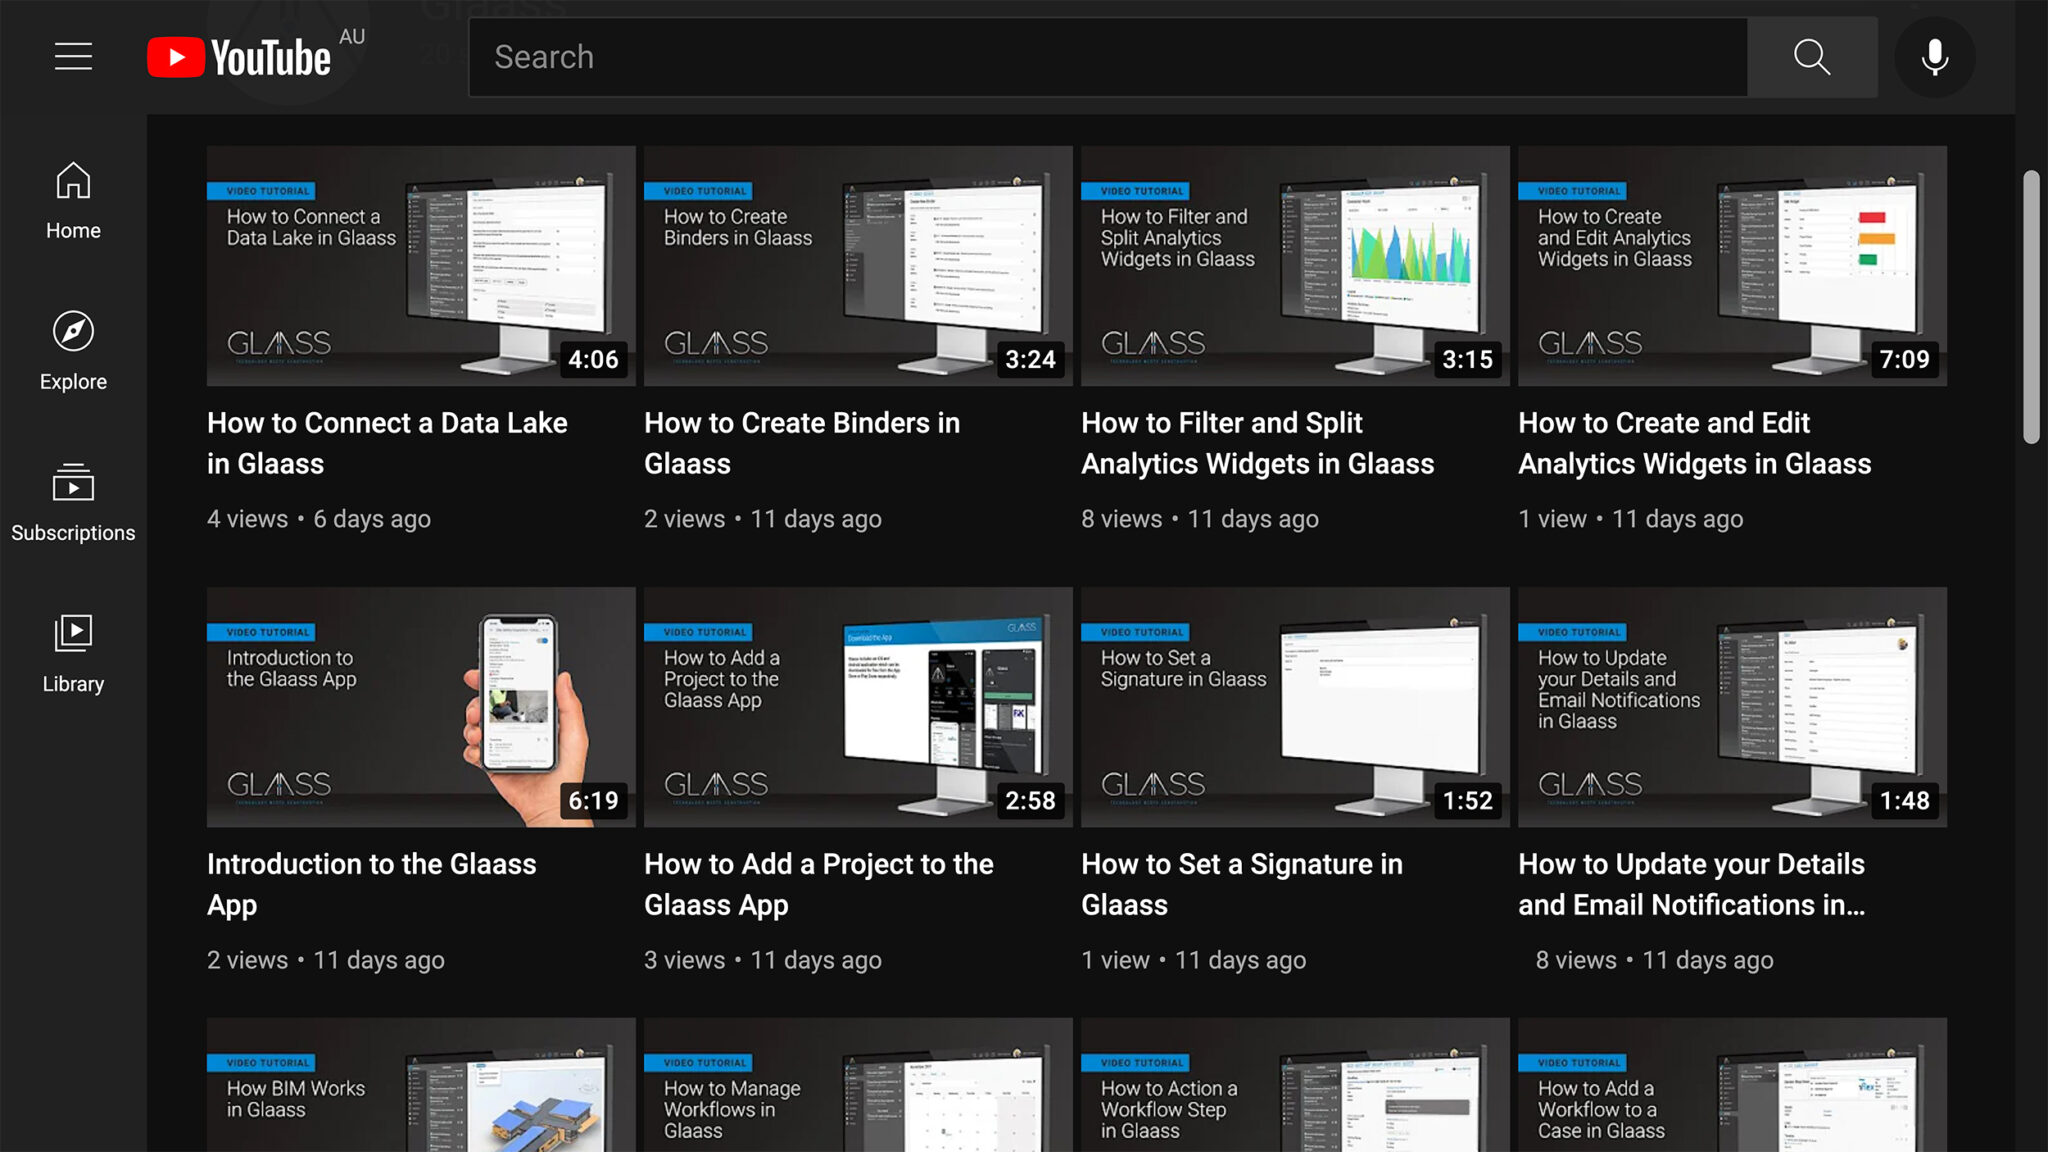Click the 4:06 duration badge
This screenshot has width=2048, height=1152.
594,360
